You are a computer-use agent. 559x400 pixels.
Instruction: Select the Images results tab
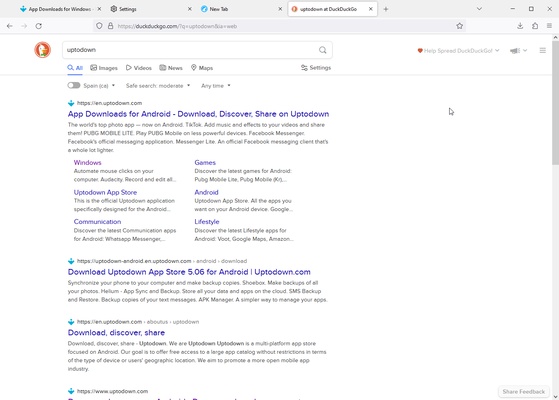click(104, 68)
